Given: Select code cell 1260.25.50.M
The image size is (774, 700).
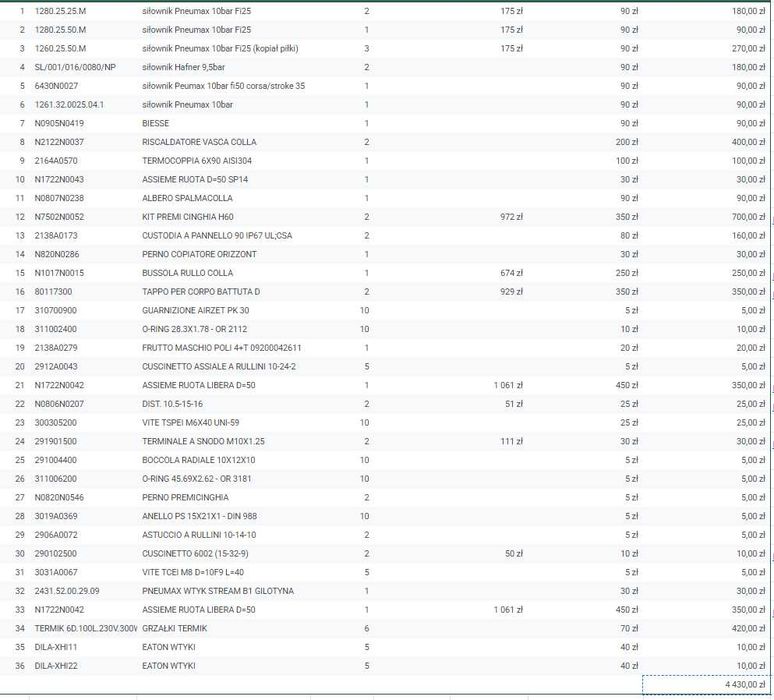Looking at the screenshot, I should click(x=60, y=48).
